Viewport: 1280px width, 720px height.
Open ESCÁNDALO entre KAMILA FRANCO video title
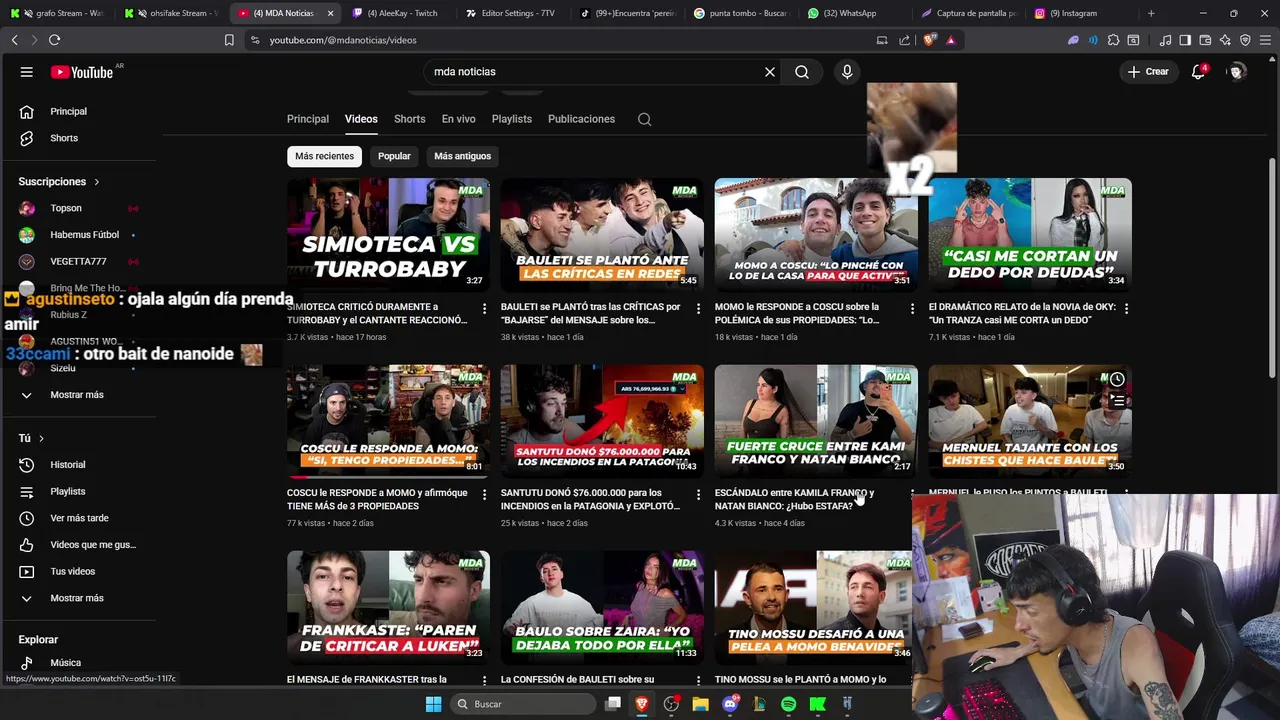794,499
